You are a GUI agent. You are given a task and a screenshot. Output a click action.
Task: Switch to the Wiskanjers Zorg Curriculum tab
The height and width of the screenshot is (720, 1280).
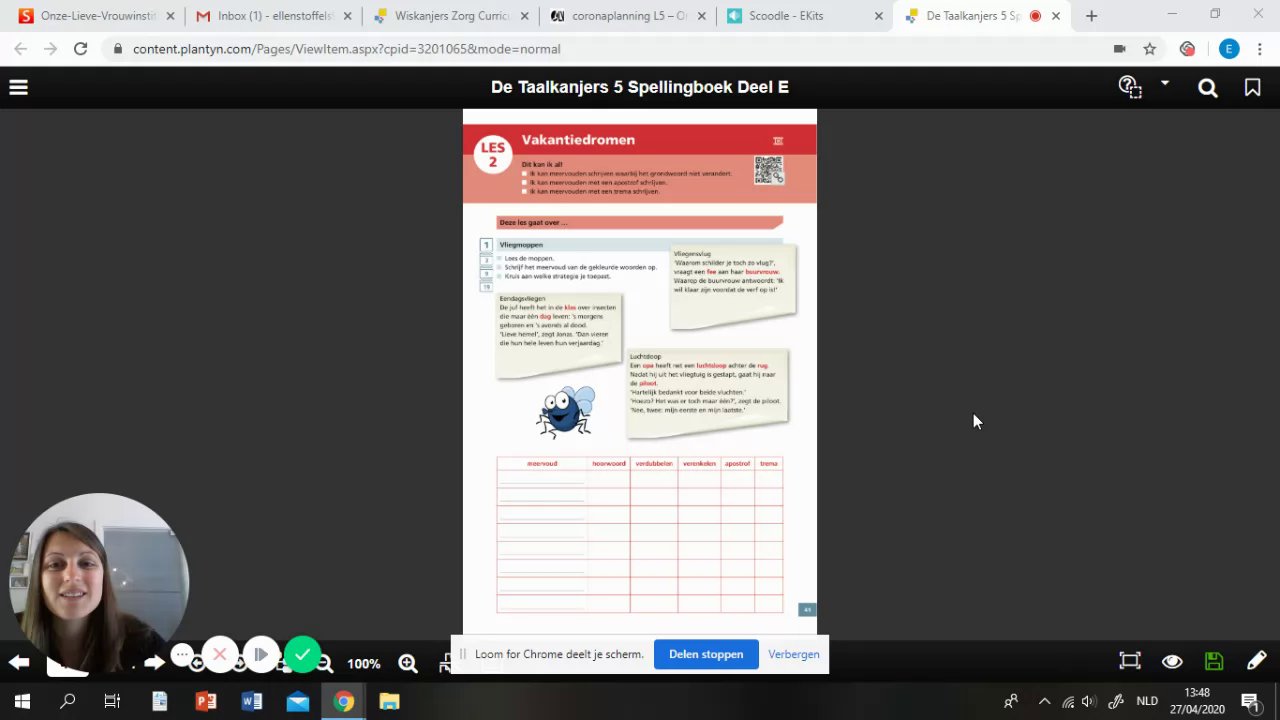click(x=451, y=16)
